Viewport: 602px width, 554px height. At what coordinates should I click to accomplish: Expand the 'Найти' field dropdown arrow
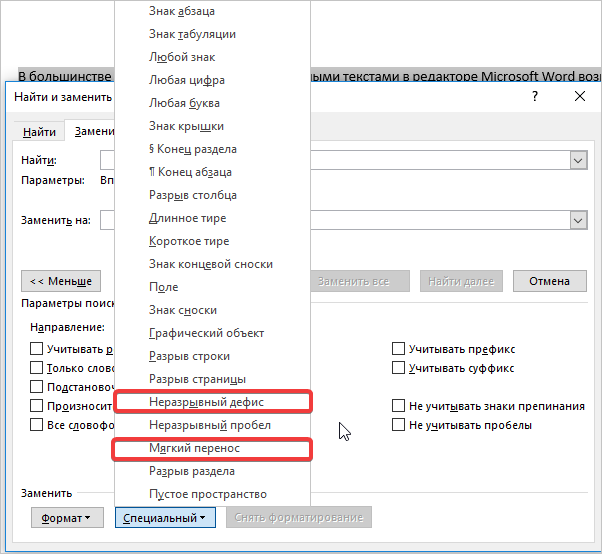pyautogui.click(x=577, y=161)
